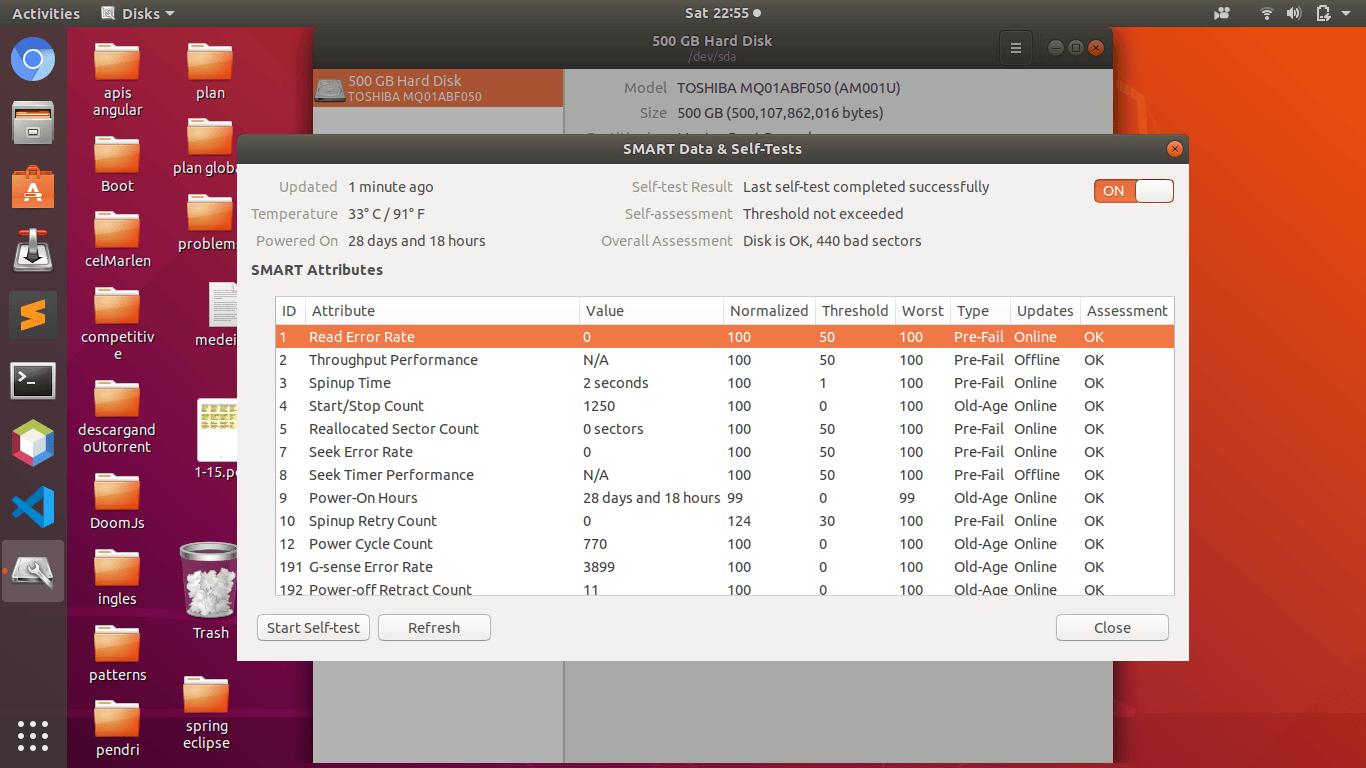Toggle the SMART ON switch off

1133,191
